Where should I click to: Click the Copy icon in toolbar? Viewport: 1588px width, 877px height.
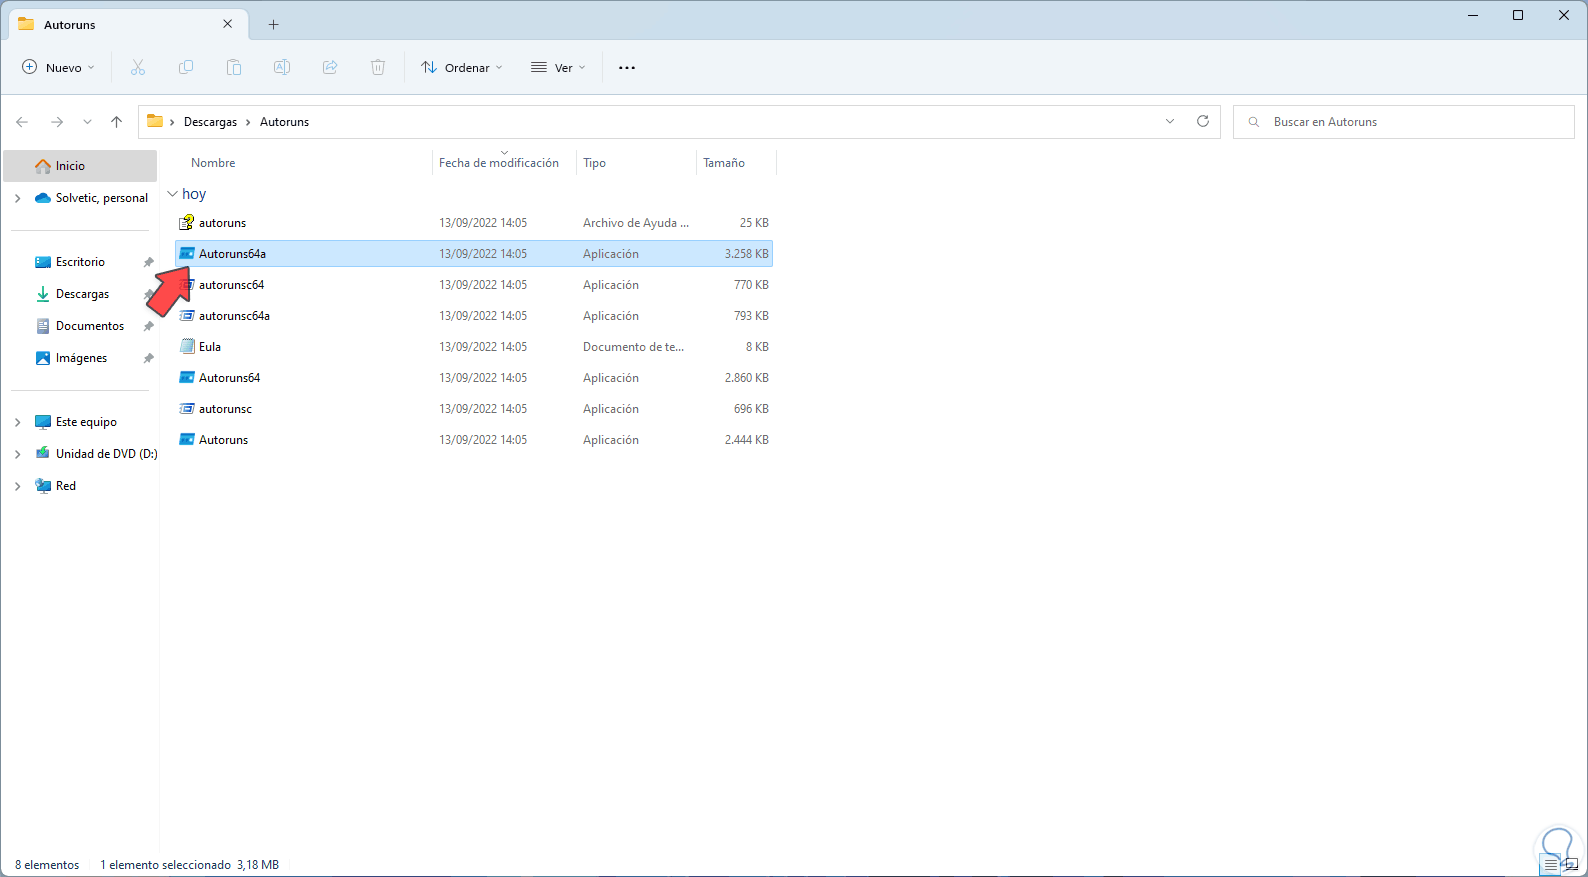(186, 67)
